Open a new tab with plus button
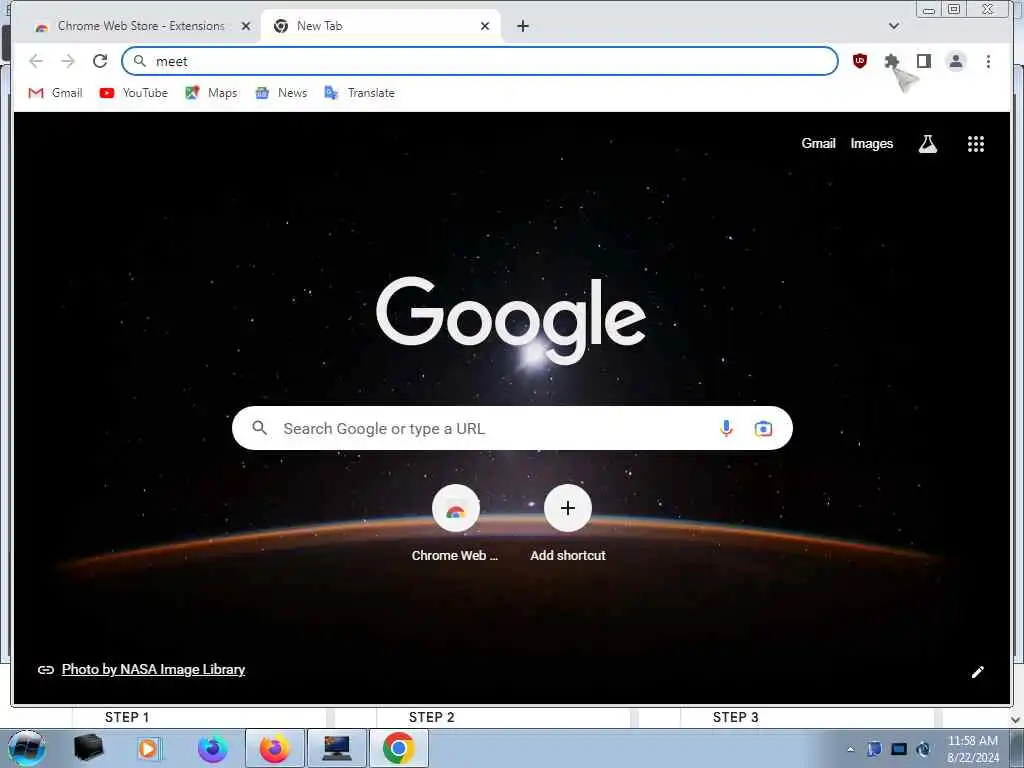Viewport: 1024px width, 768px height. [x=522, y=26]
